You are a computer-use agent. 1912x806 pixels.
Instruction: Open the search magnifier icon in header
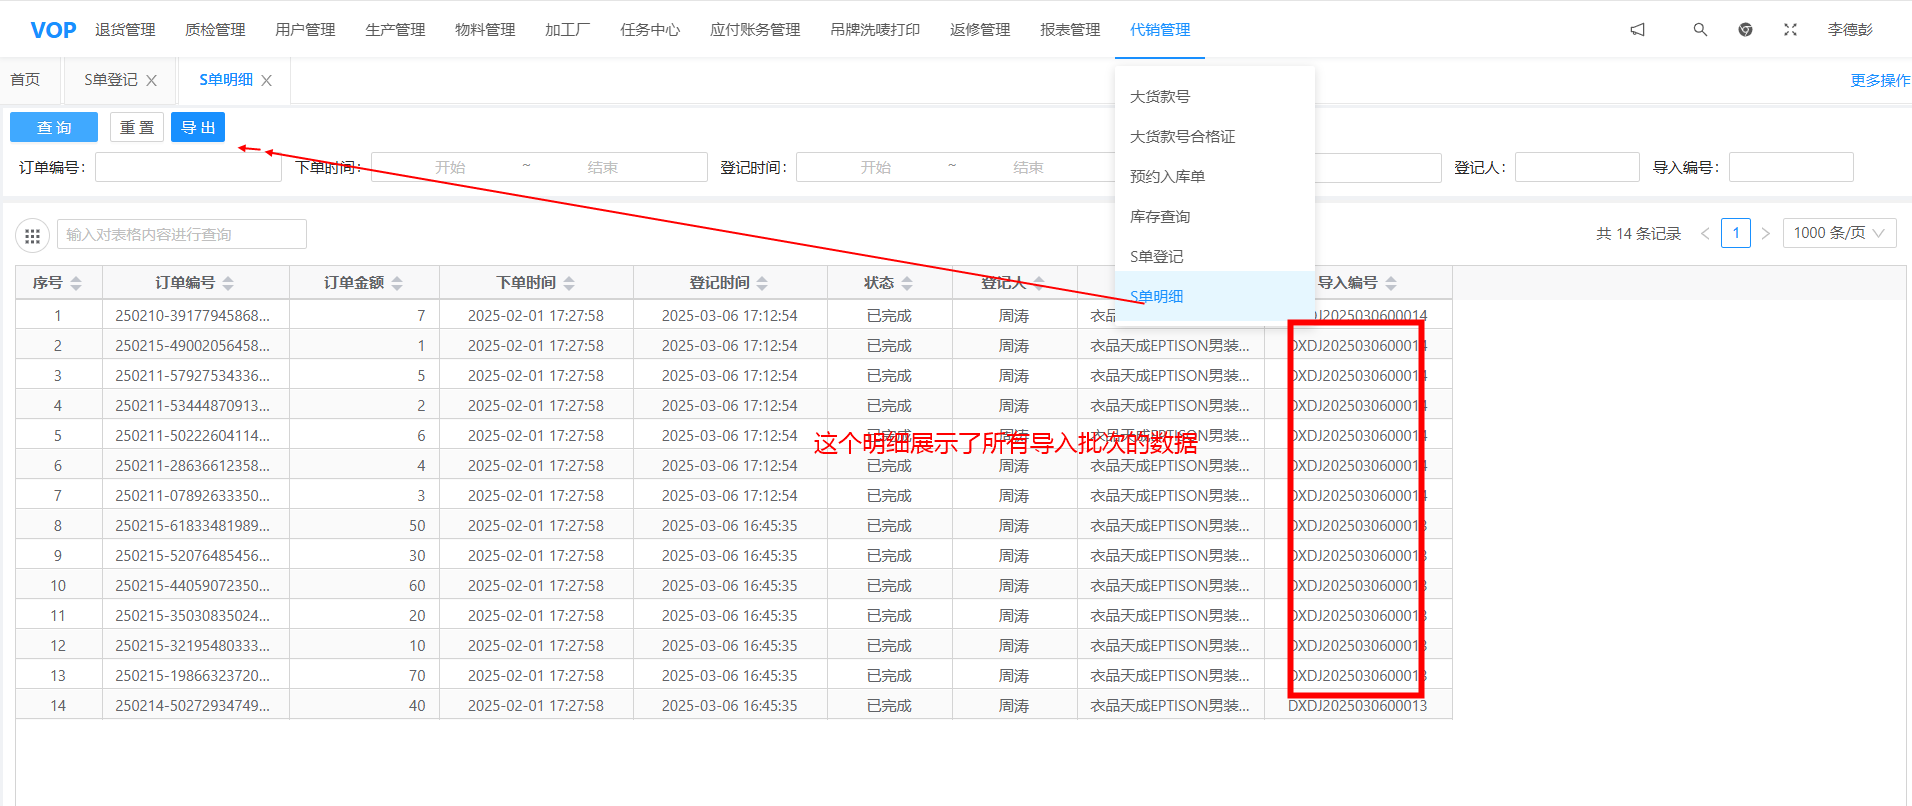point(1700,30)
